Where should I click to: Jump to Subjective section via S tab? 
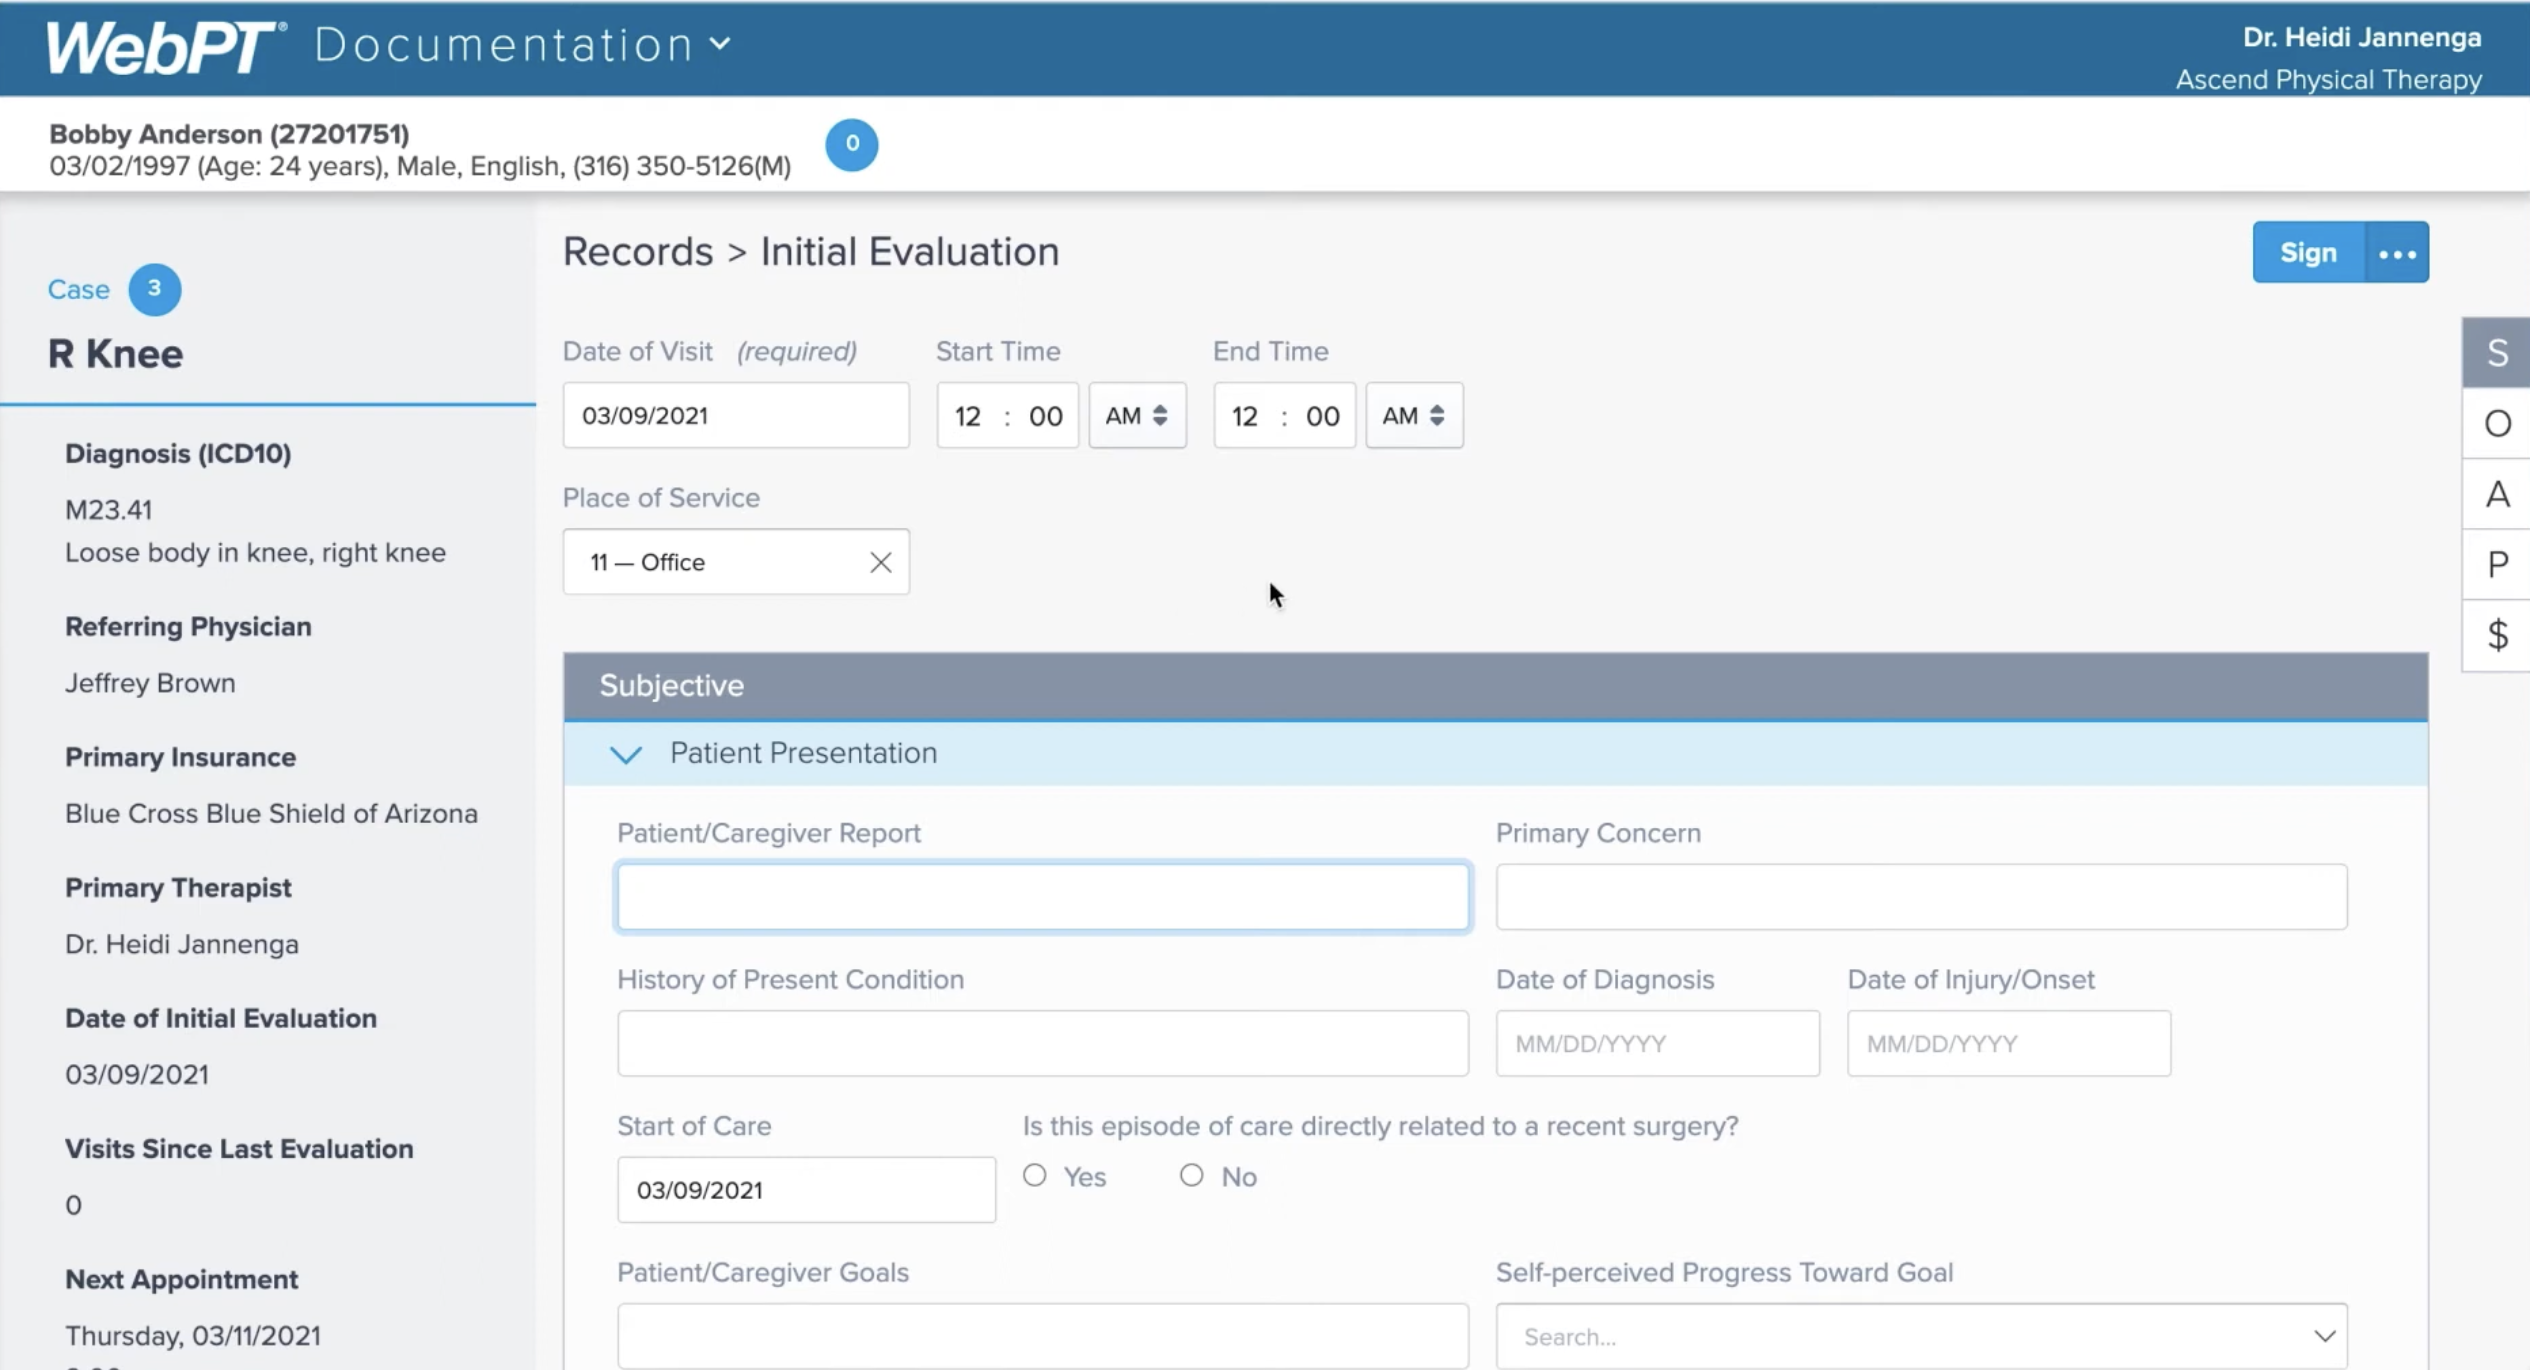[x=2497, y=352]
